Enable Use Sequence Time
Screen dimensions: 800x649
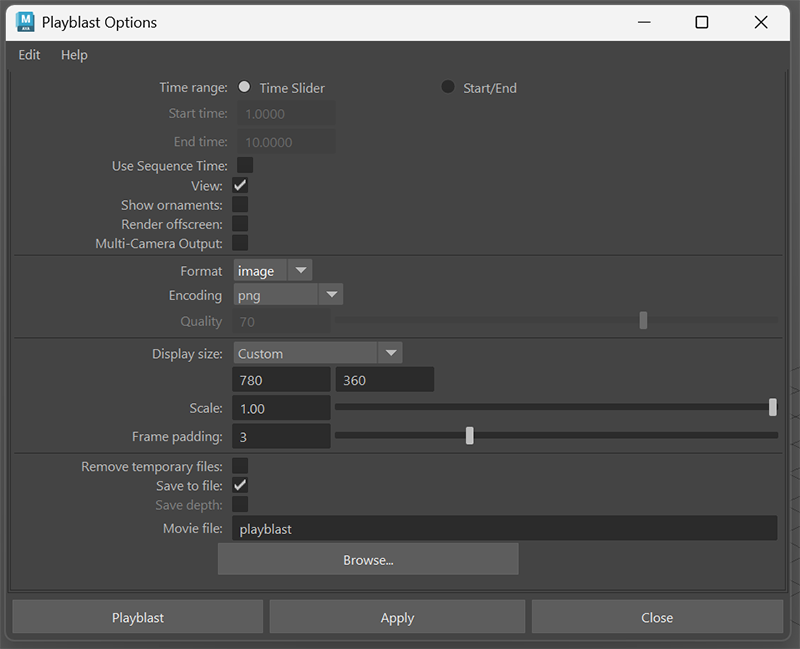coord(240,165)
